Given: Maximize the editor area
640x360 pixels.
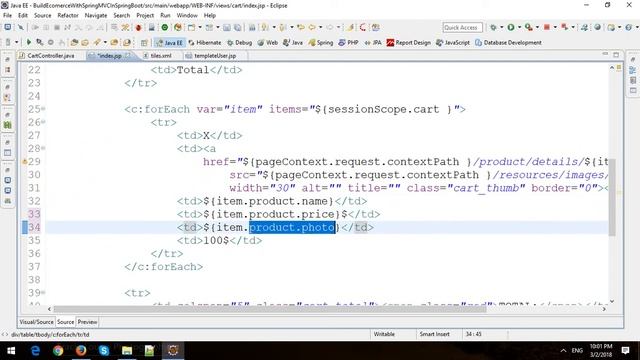Looking at the screenshot, I should (616, 54).
